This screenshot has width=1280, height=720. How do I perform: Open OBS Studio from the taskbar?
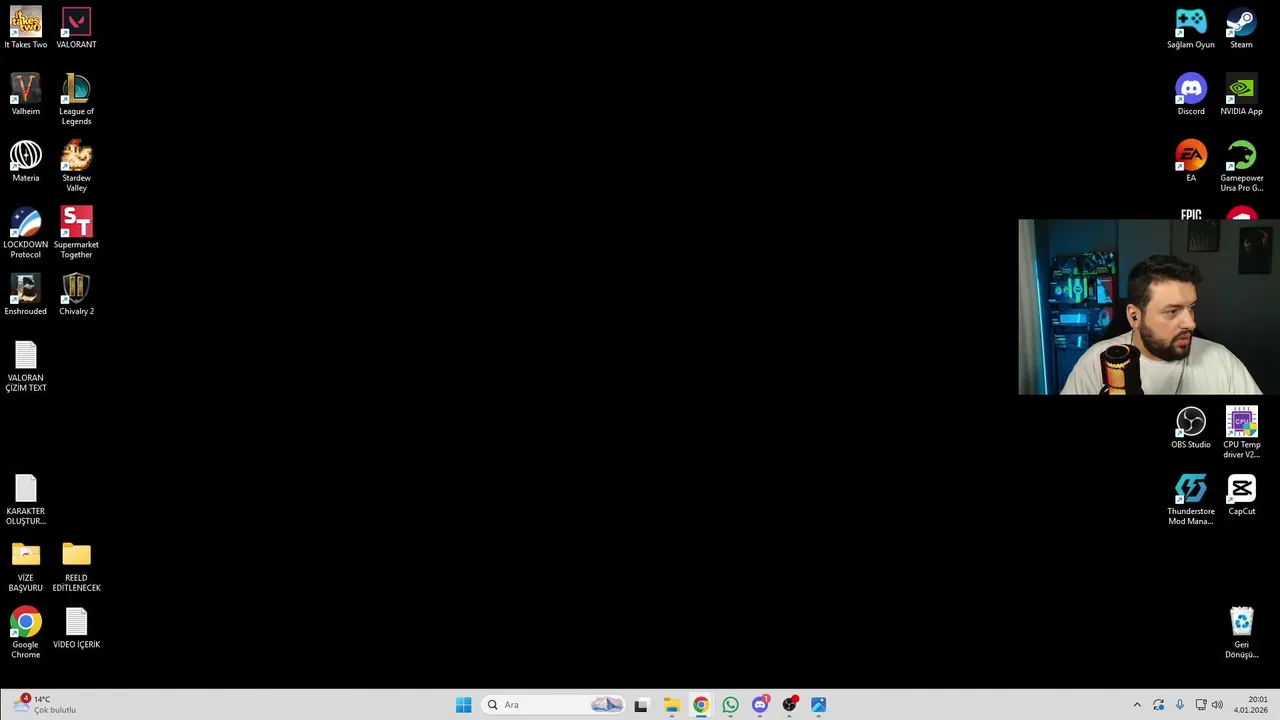(790, 705)
